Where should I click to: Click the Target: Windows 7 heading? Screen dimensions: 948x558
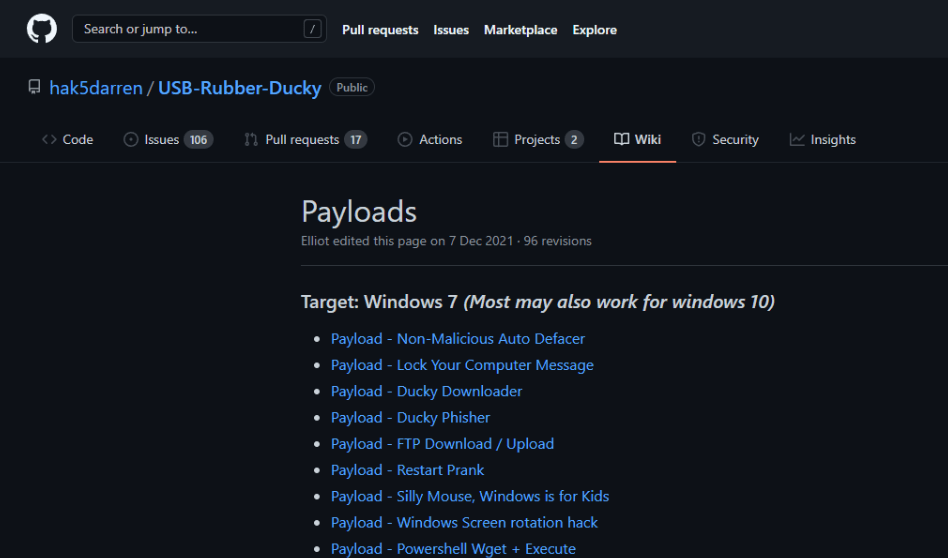(537, 301)
